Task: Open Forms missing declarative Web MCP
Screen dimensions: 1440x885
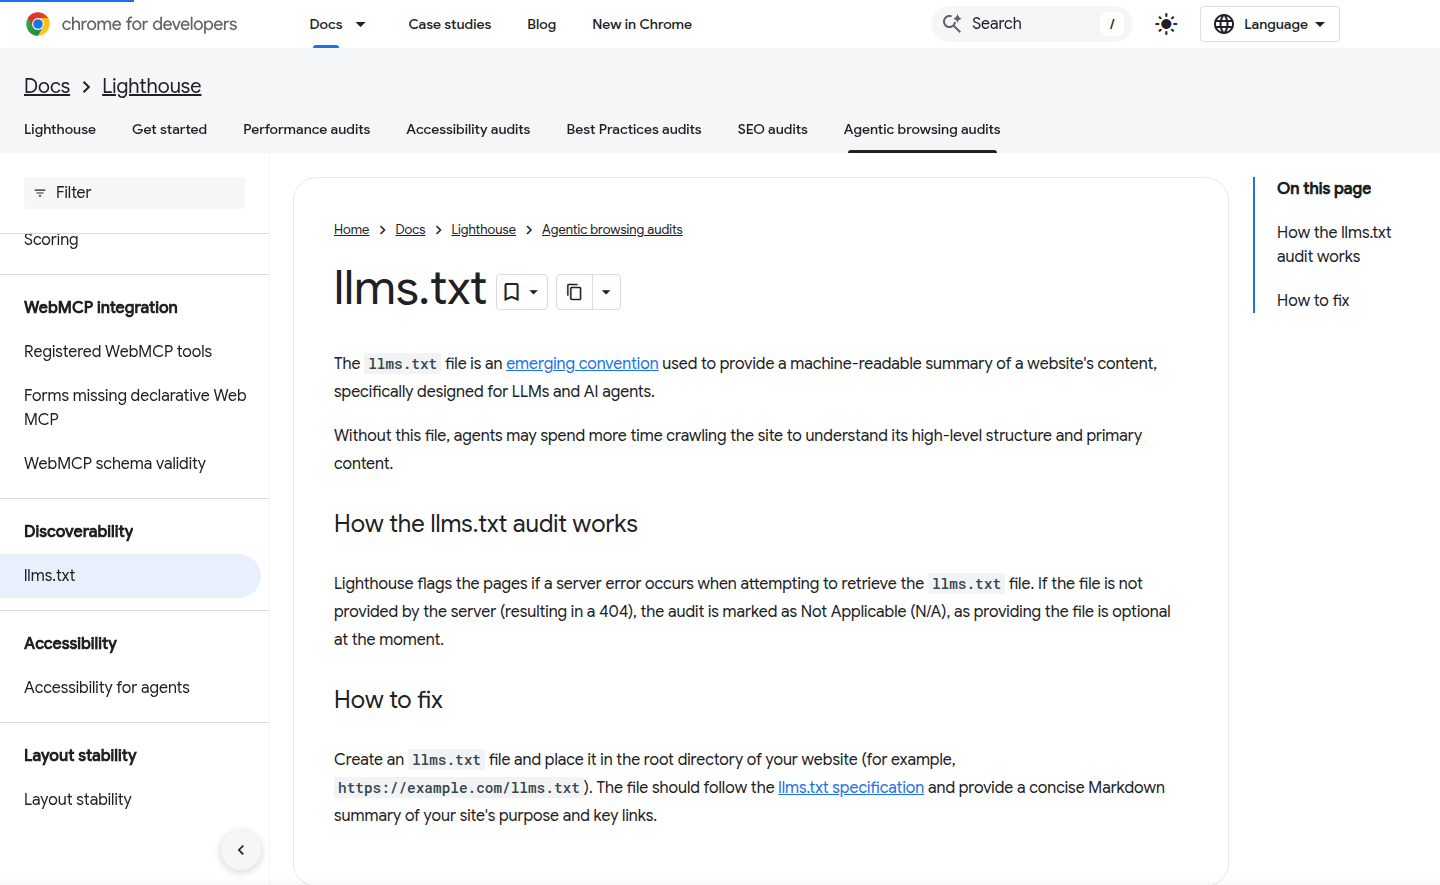Action: point(135,407)
